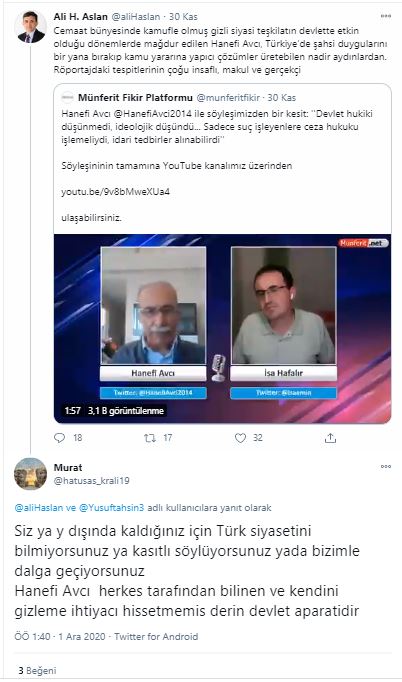Screen dimensions: 402x682
Task: Click the reply speech bubble icon
Action: pyautogui.click(x=59, y=438)
